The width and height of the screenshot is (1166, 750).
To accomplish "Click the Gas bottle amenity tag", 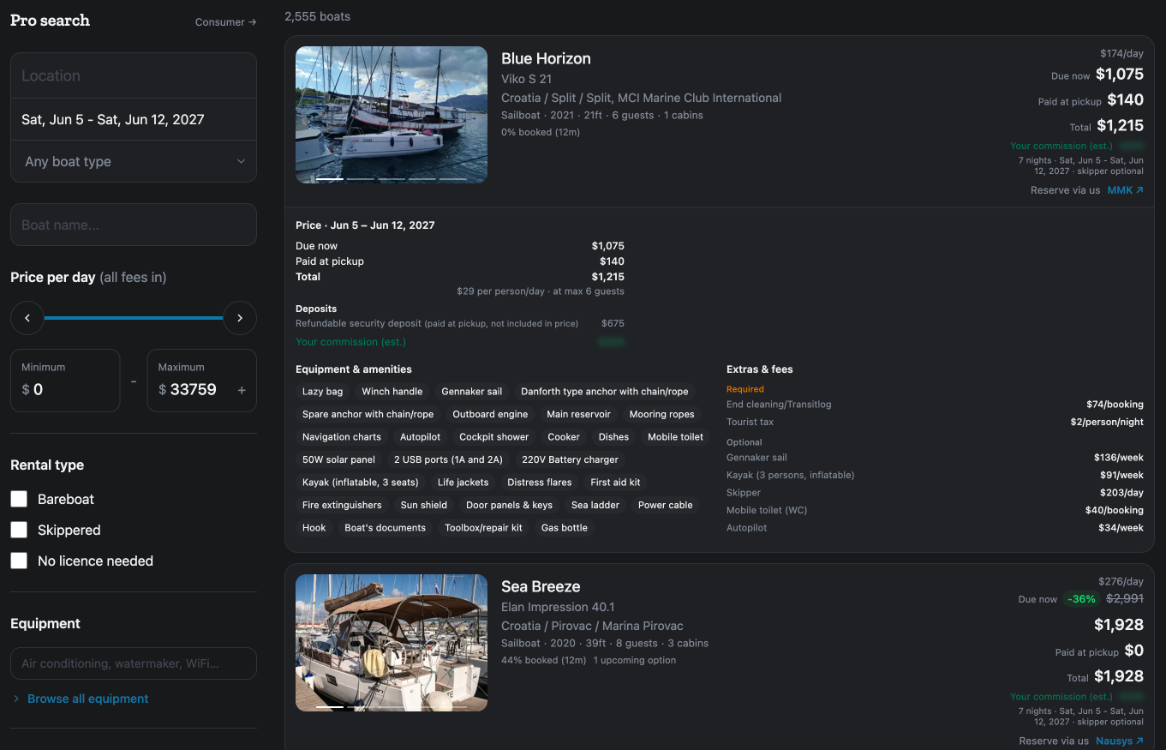I will click(564, 528).
